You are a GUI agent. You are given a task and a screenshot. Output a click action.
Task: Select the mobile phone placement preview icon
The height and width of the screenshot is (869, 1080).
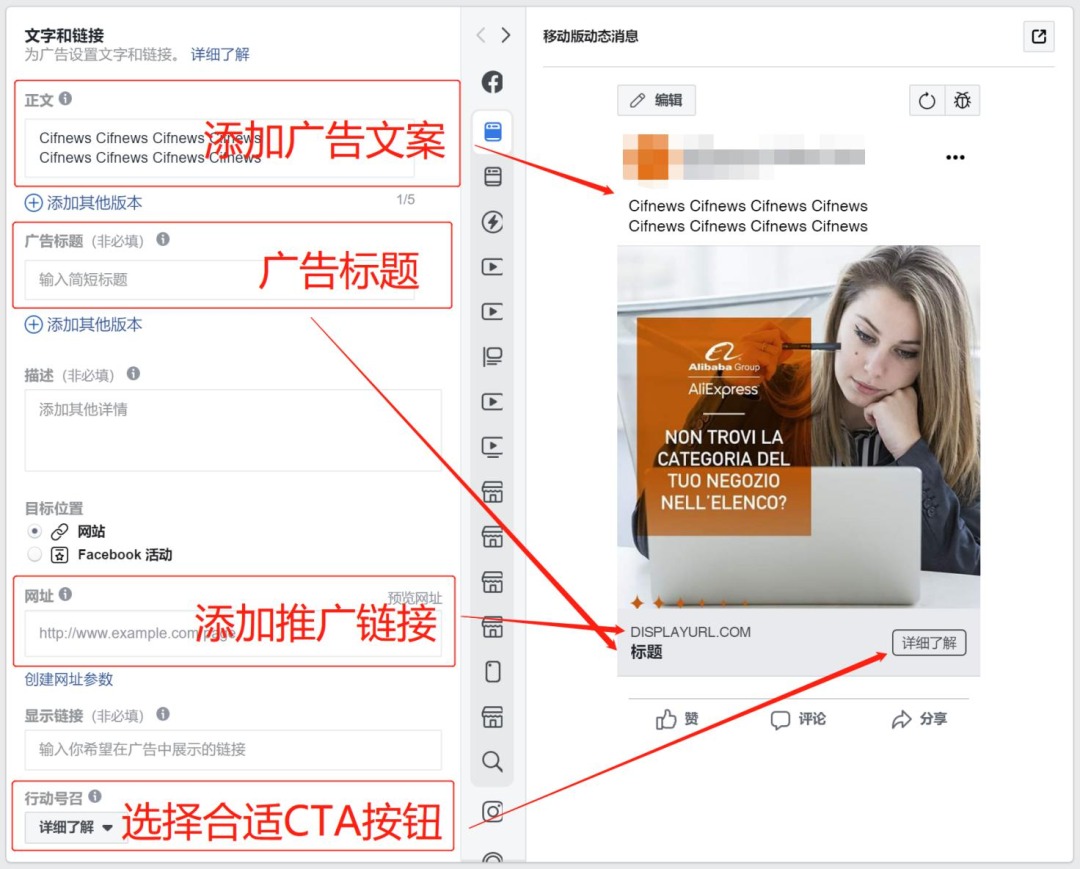tap(492, 672)
